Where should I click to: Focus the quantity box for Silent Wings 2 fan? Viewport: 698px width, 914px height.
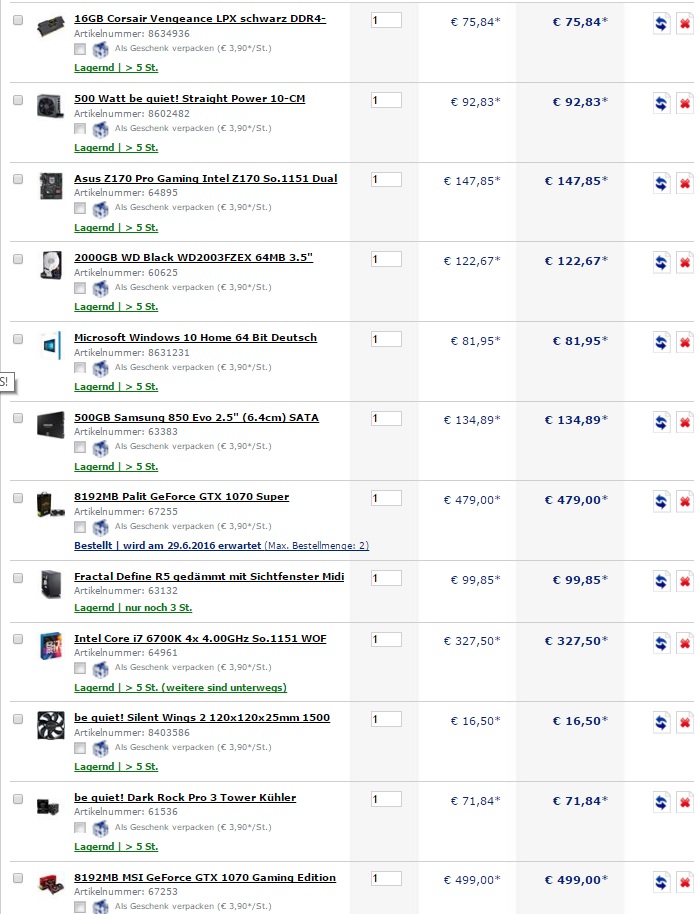[x=385, y=719]
